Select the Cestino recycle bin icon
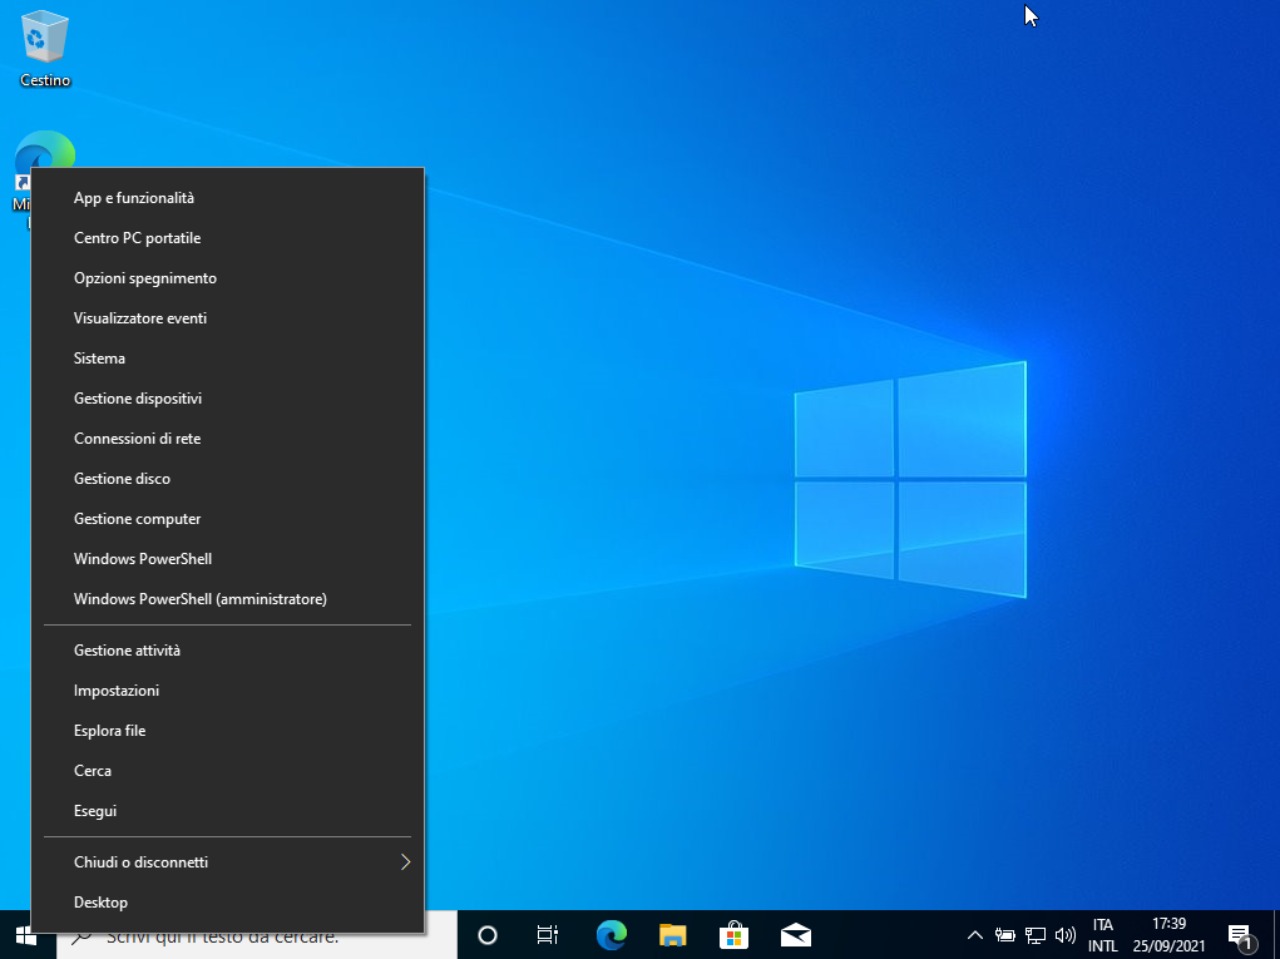The image size is (1280, 959). pos(45,49)
